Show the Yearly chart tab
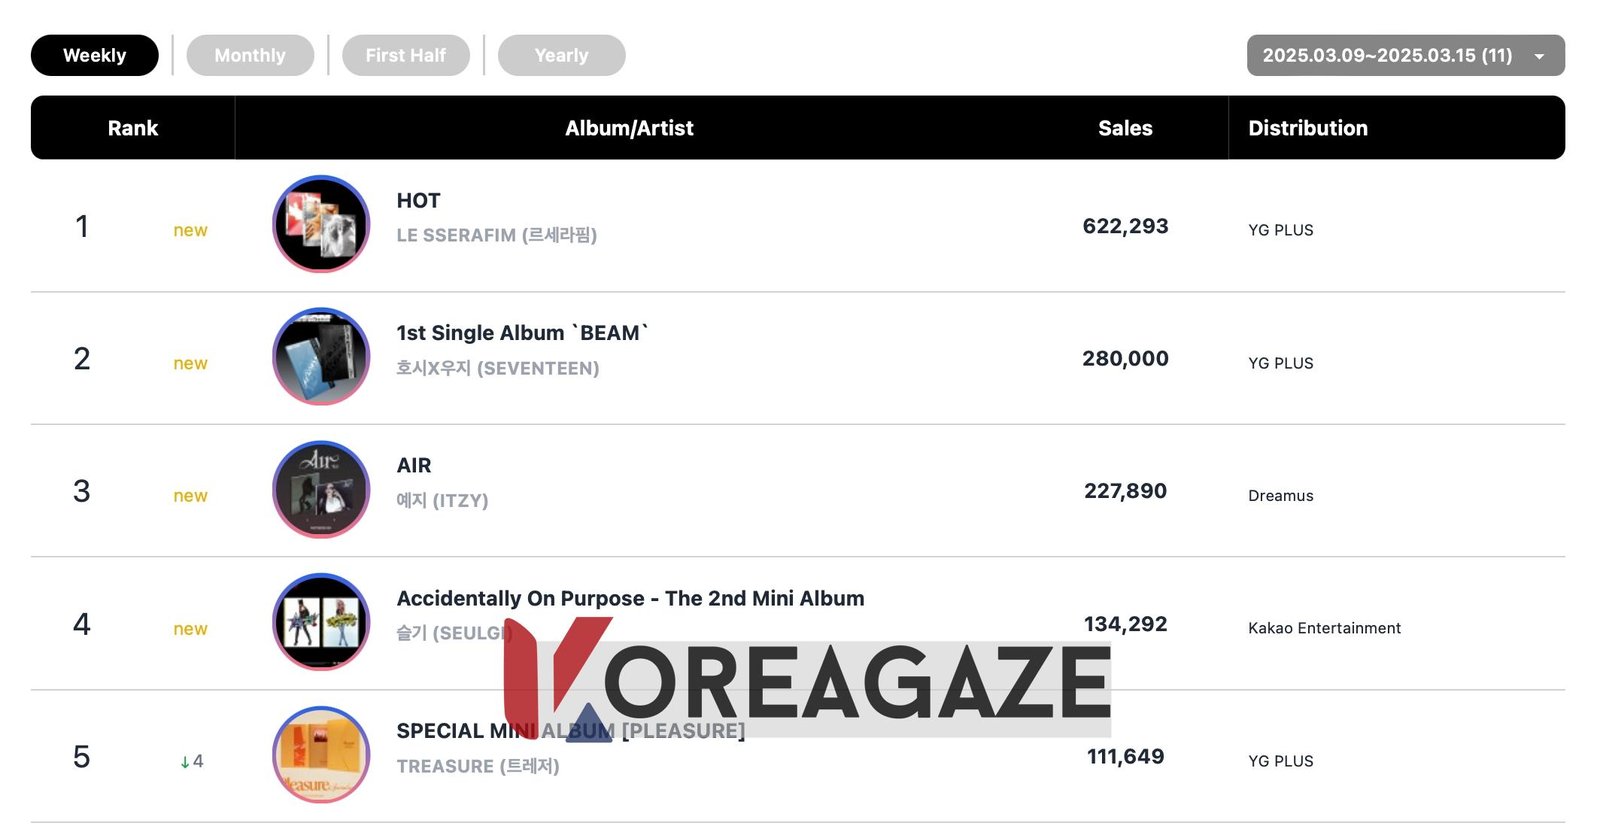 (561, 56)
